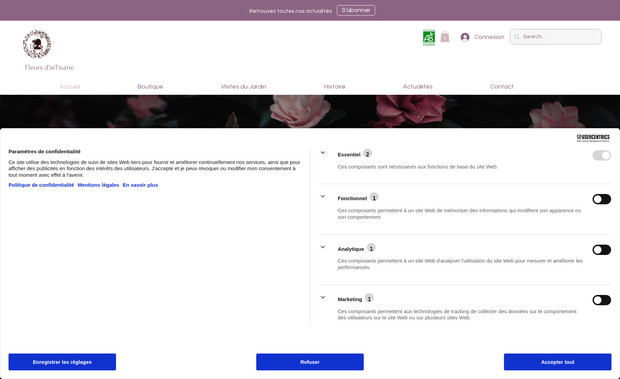Expand the Fonctionnel category chevron
620x379 pixels.
(323, 196)
